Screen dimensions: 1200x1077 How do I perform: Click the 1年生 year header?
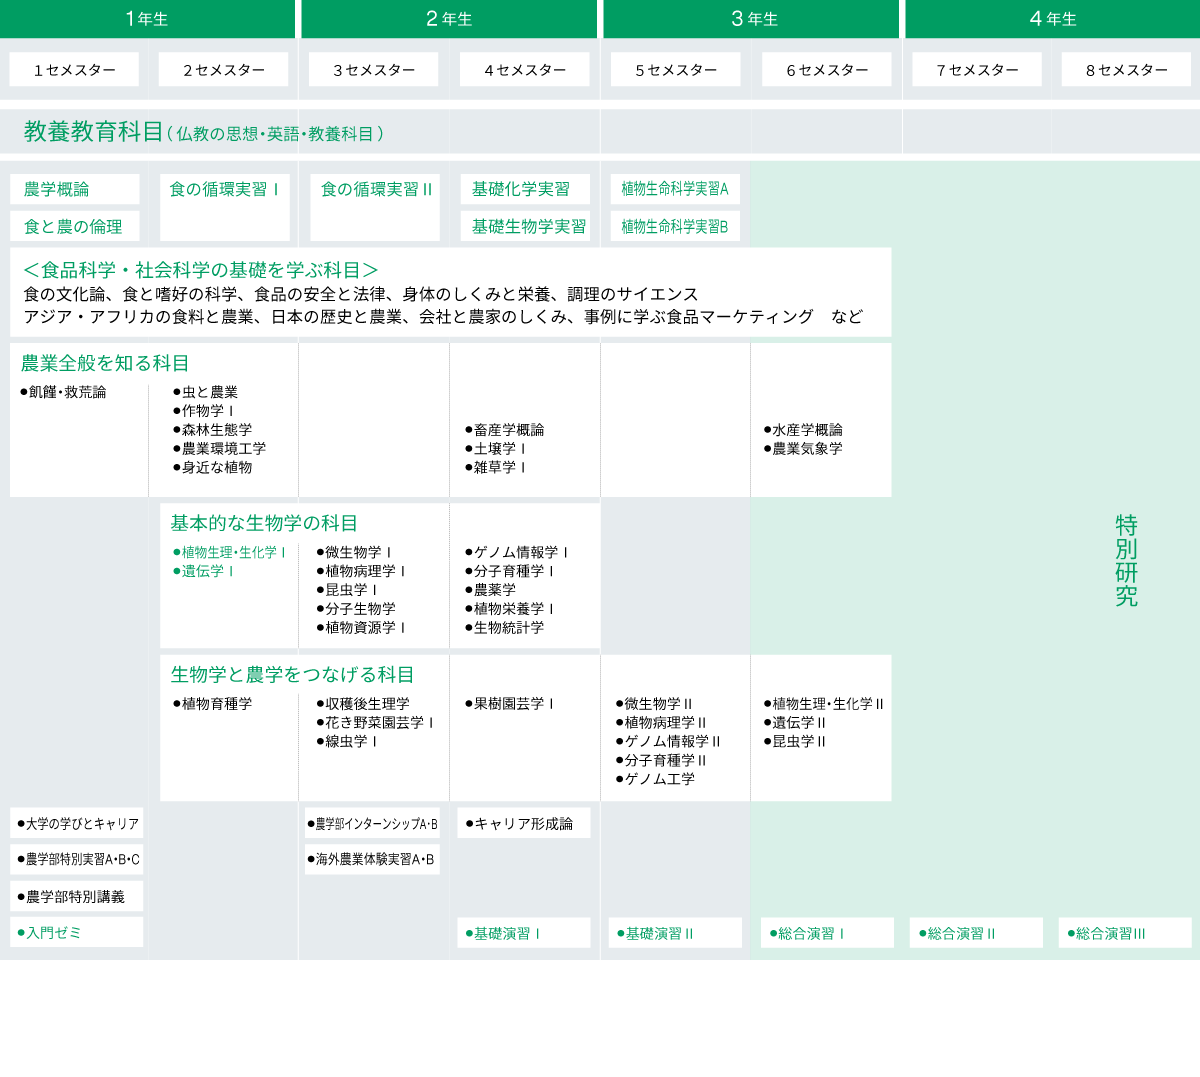[147, 19]
